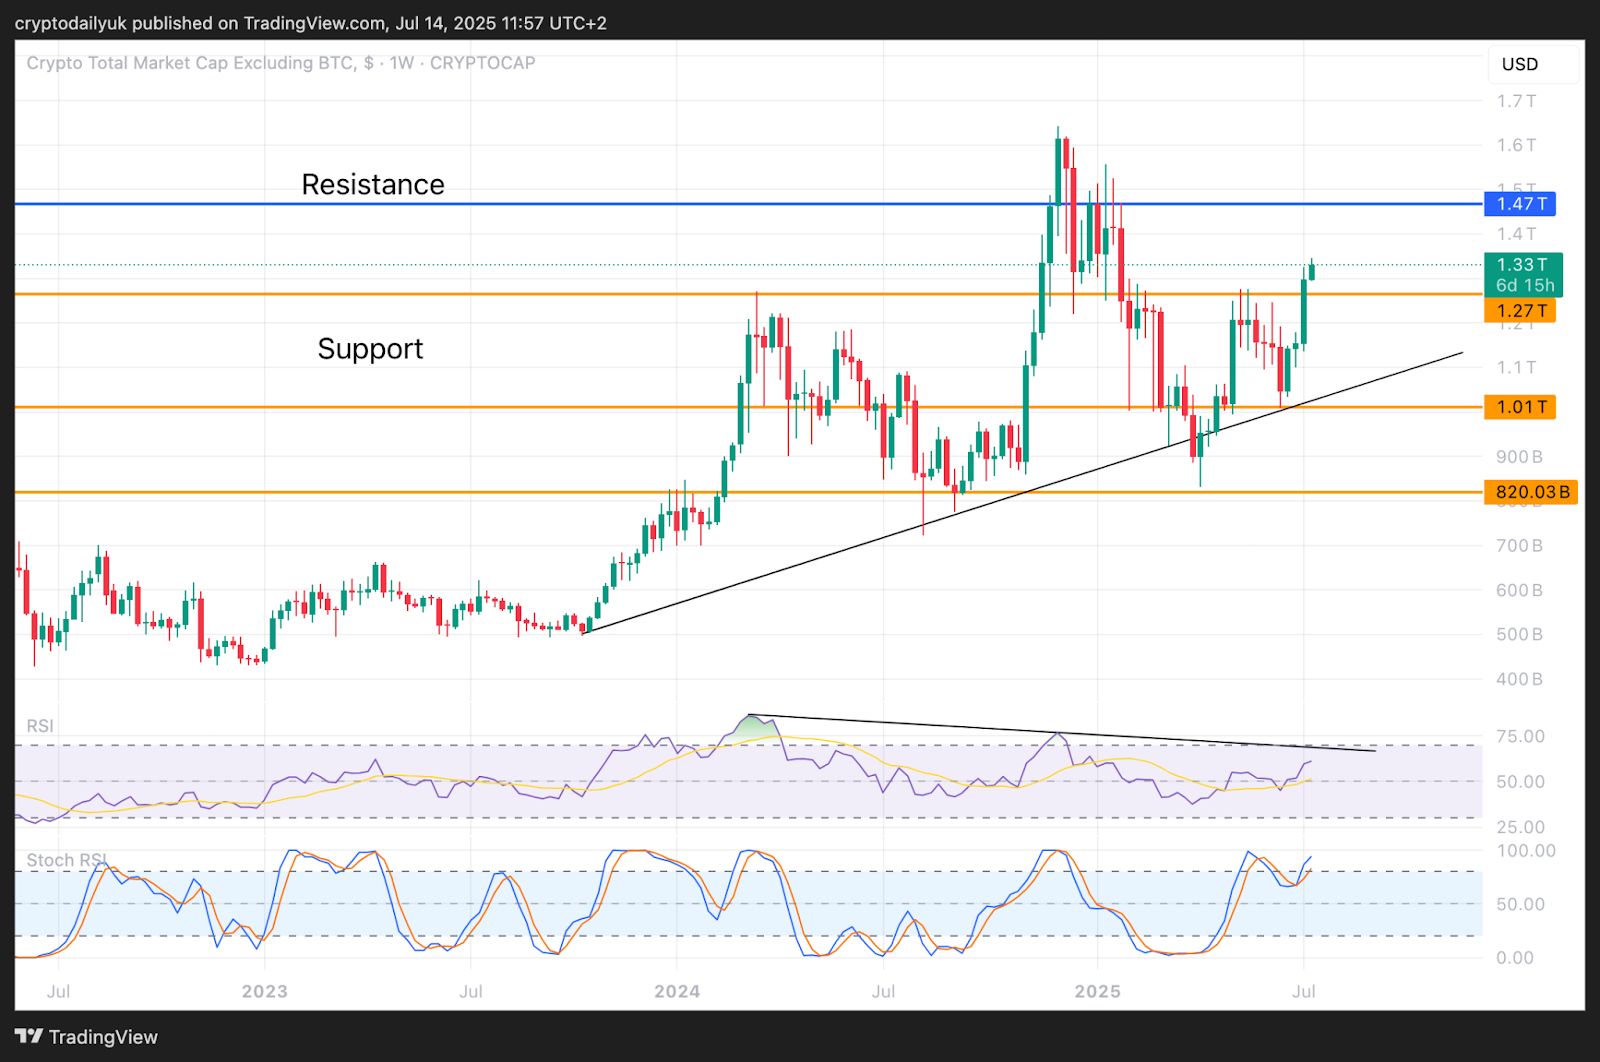
Task: Click the 2025 time axis label
Action: coord(1097,991)
